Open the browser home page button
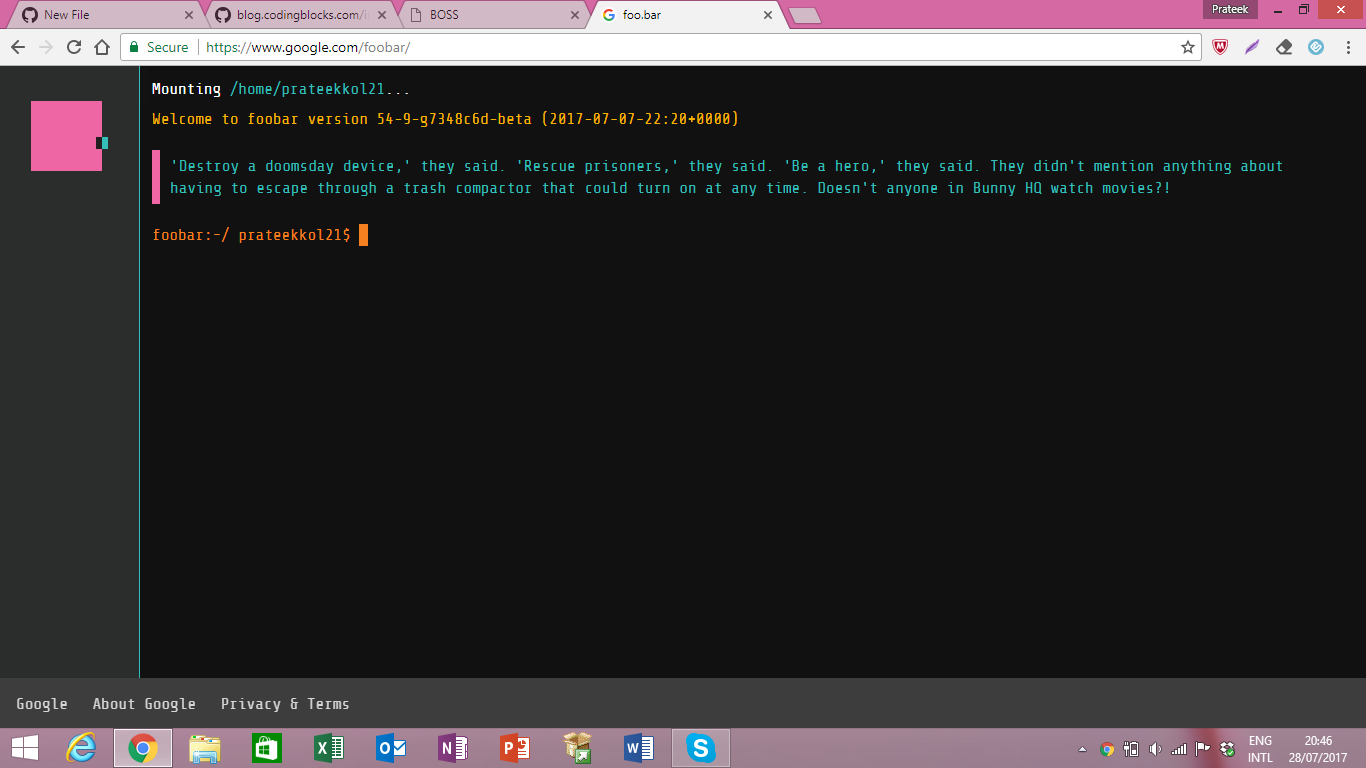This screenshot has height=768, width=1366. pos(102,47)
